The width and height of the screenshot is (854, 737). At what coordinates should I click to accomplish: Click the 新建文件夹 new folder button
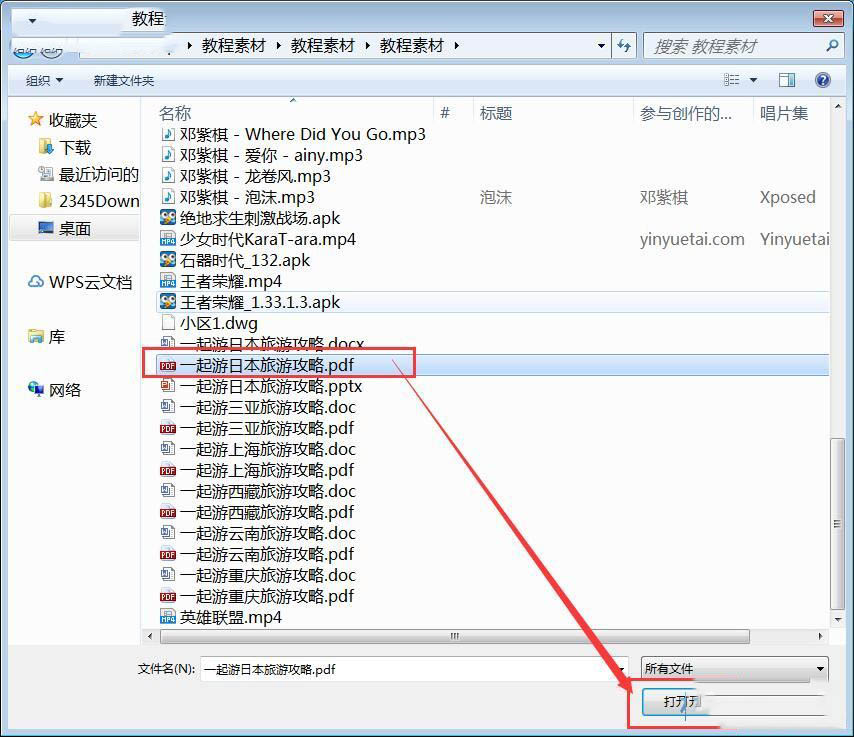[x=124, y=81]
